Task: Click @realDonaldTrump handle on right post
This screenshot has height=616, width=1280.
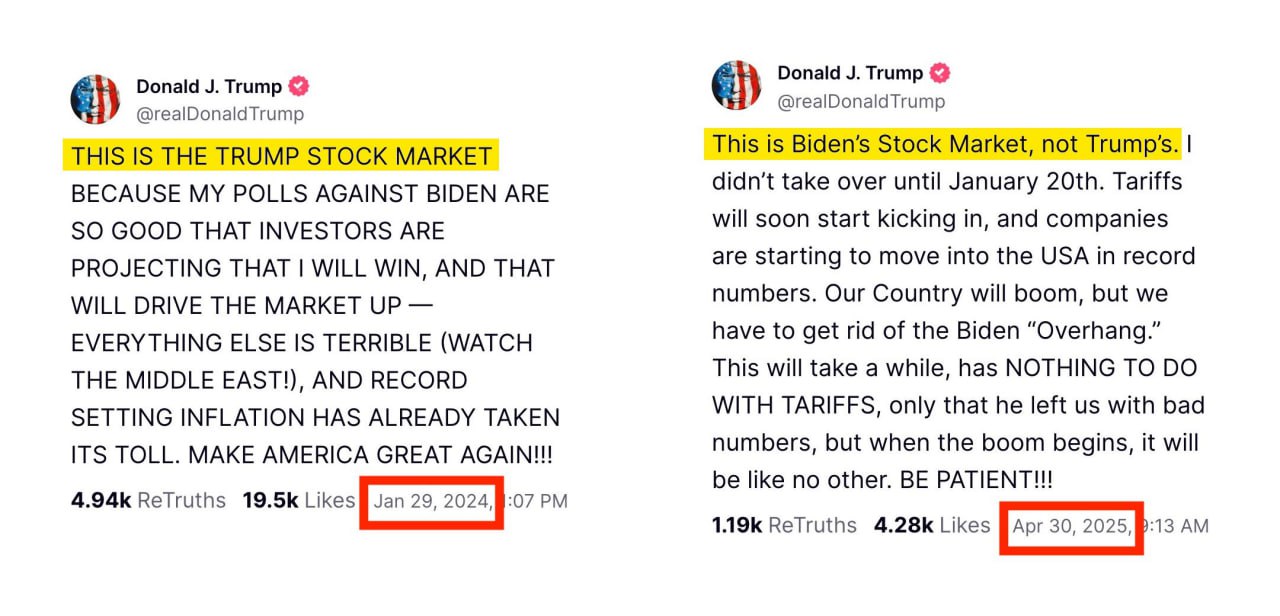Action: 861,101
